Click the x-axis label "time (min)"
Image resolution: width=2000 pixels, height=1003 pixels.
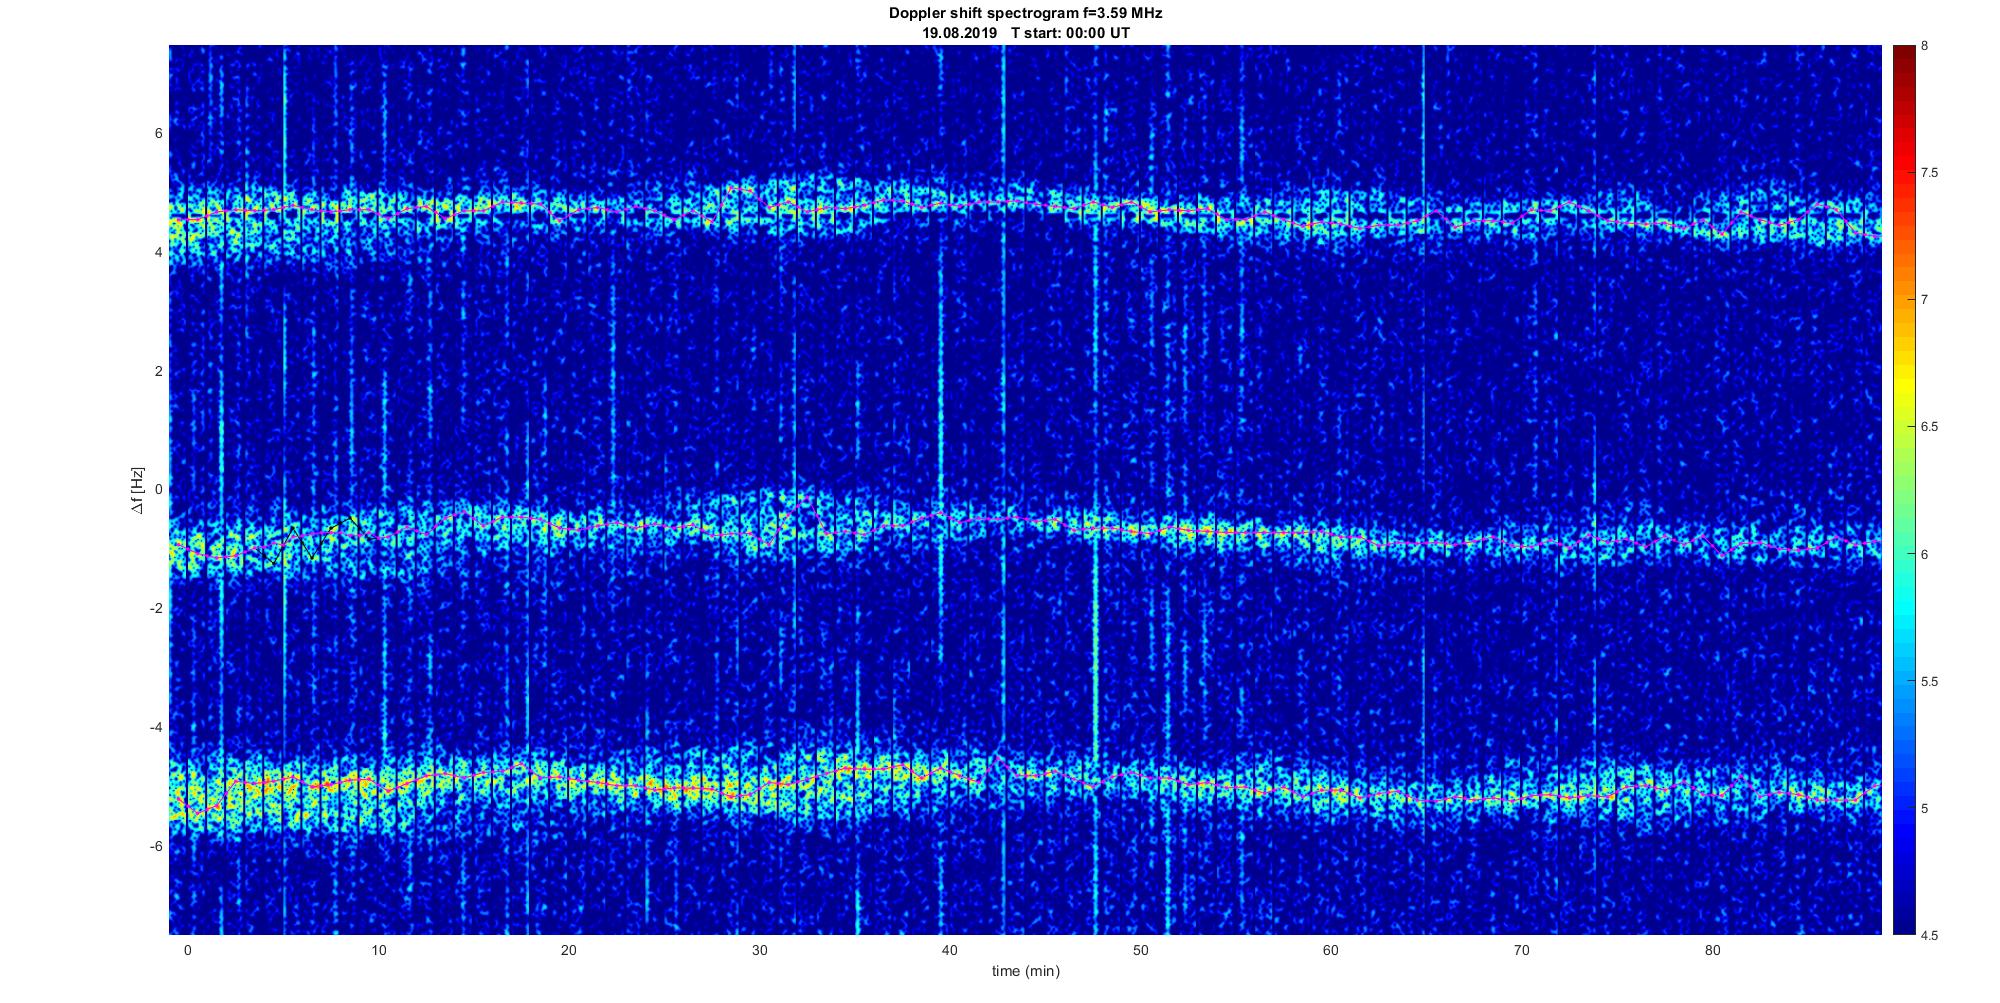click(1025, 971)
